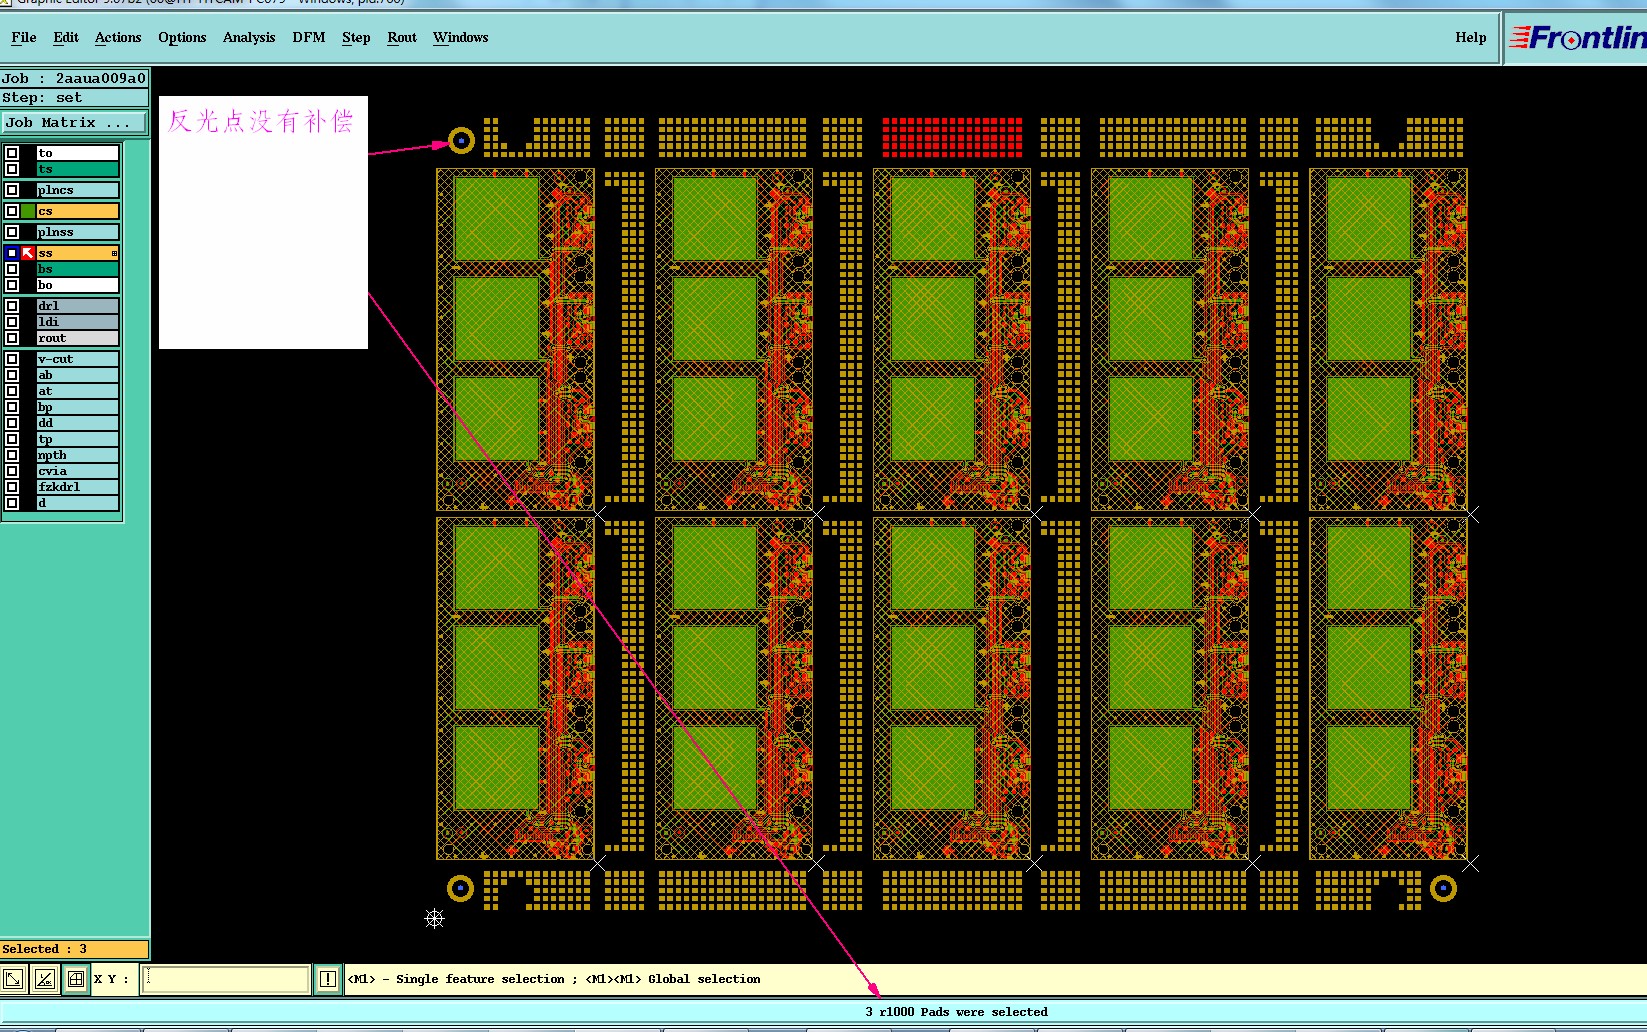The height and width of the screenshot is (1032, 1647).
Task: Toggle display checkbox for layer npth
Action: click(12, 455)
